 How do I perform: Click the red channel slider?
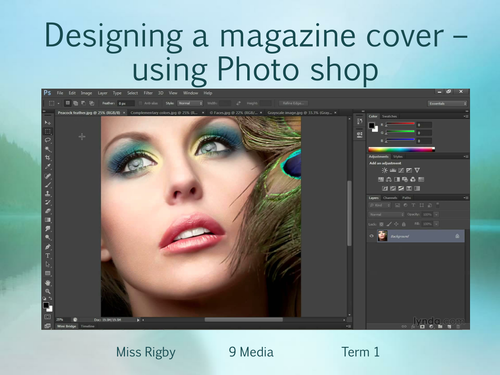pos(400,124)
